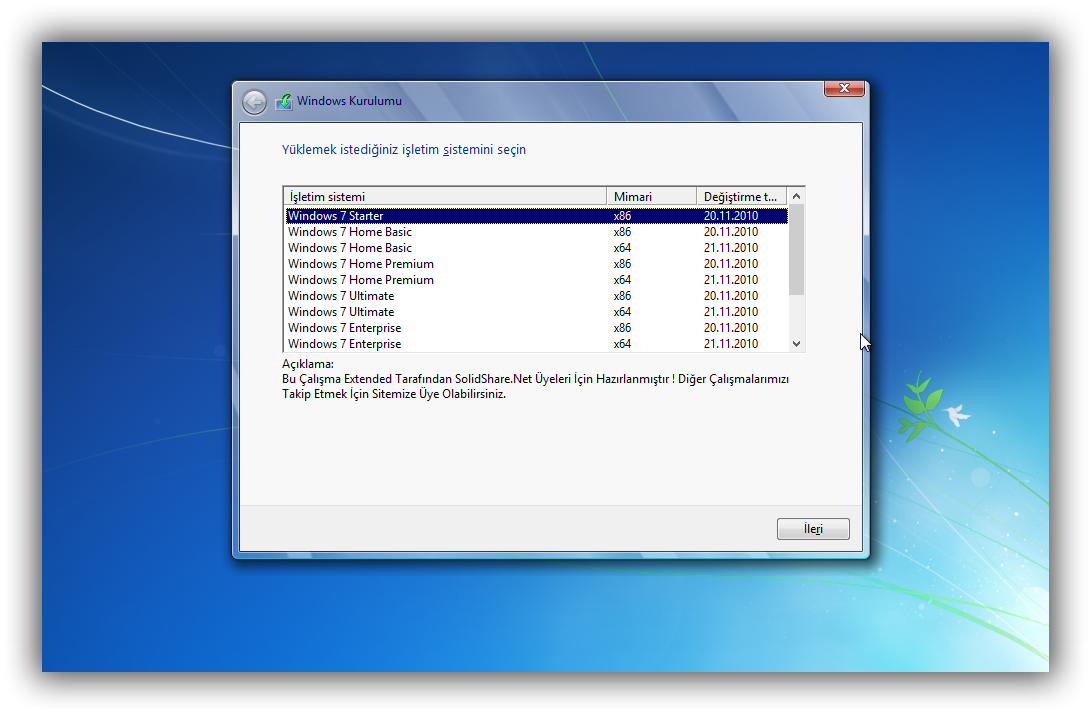This screenshot has height=714, width=1091.
Task: Click the scrollbar thumb in OS list
Action: click(796, 250)
